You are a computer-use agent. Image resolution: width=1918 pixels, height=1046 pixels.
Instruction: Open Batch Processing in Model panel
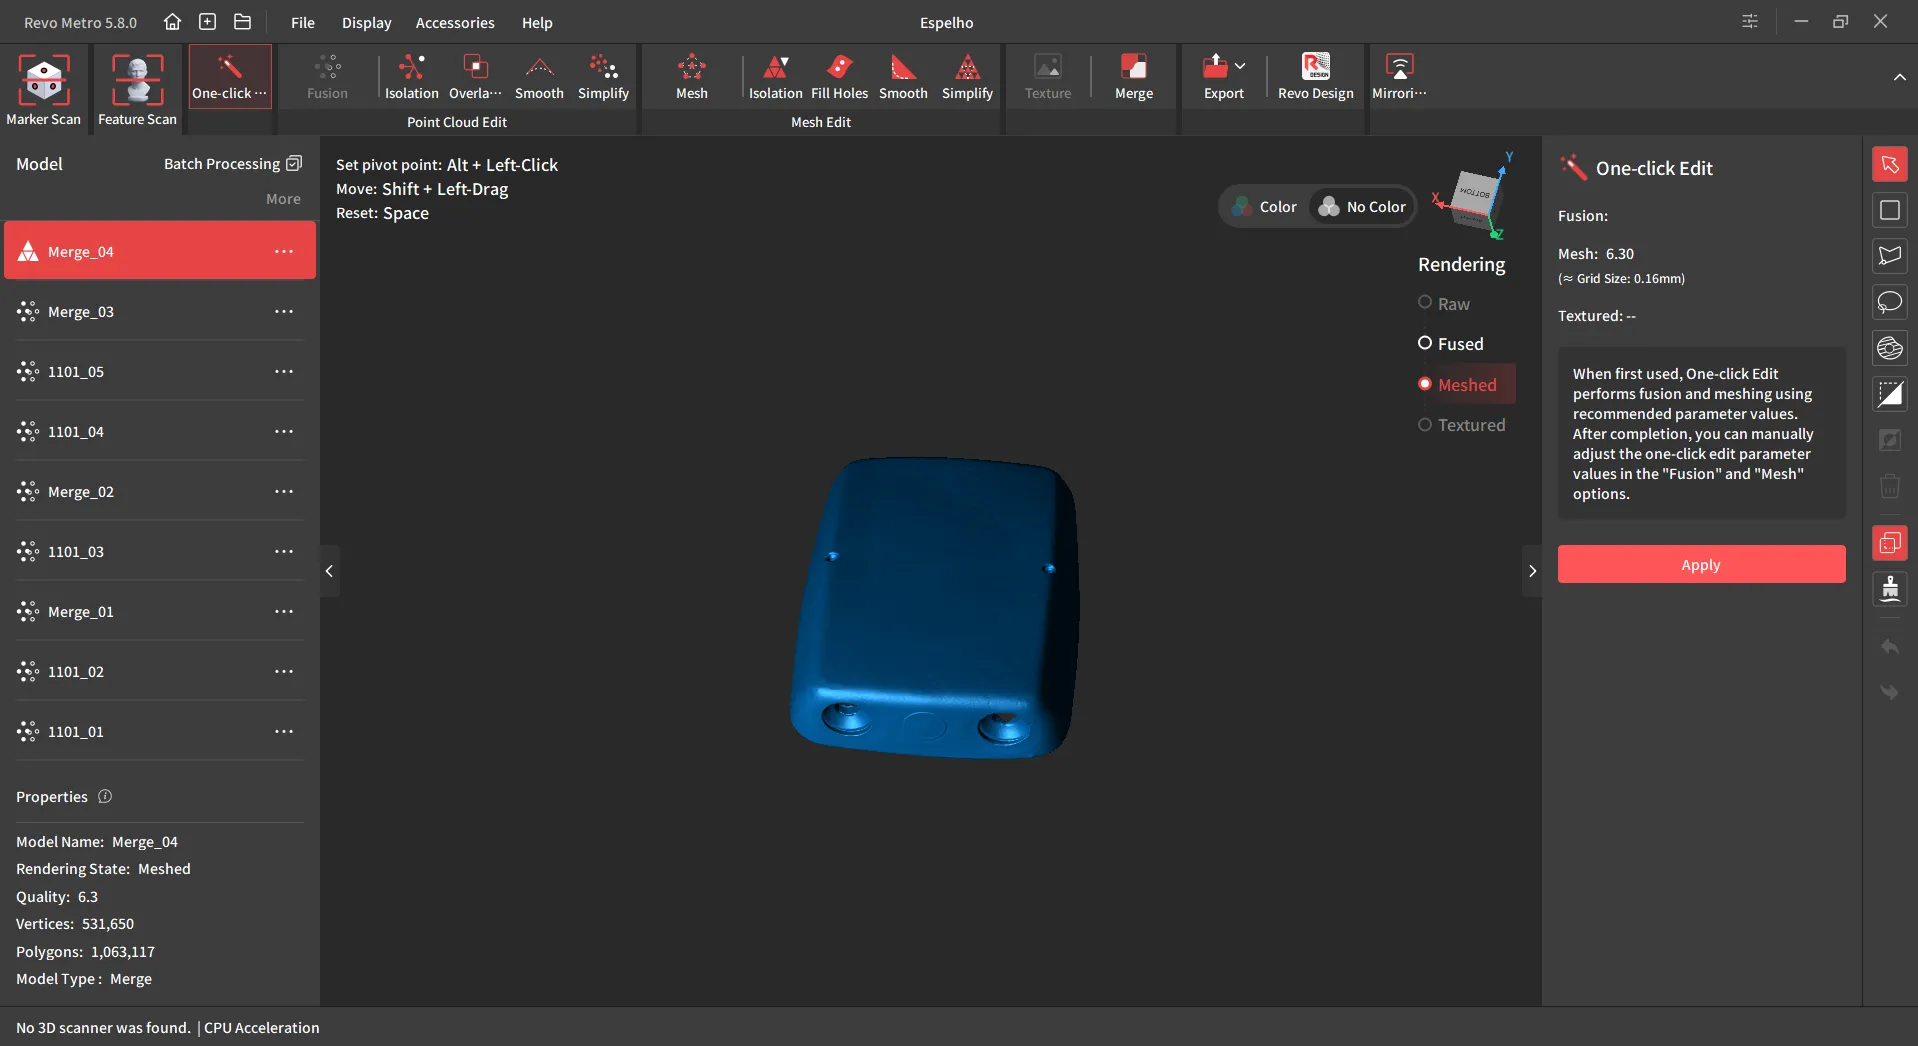pos(232,163)
